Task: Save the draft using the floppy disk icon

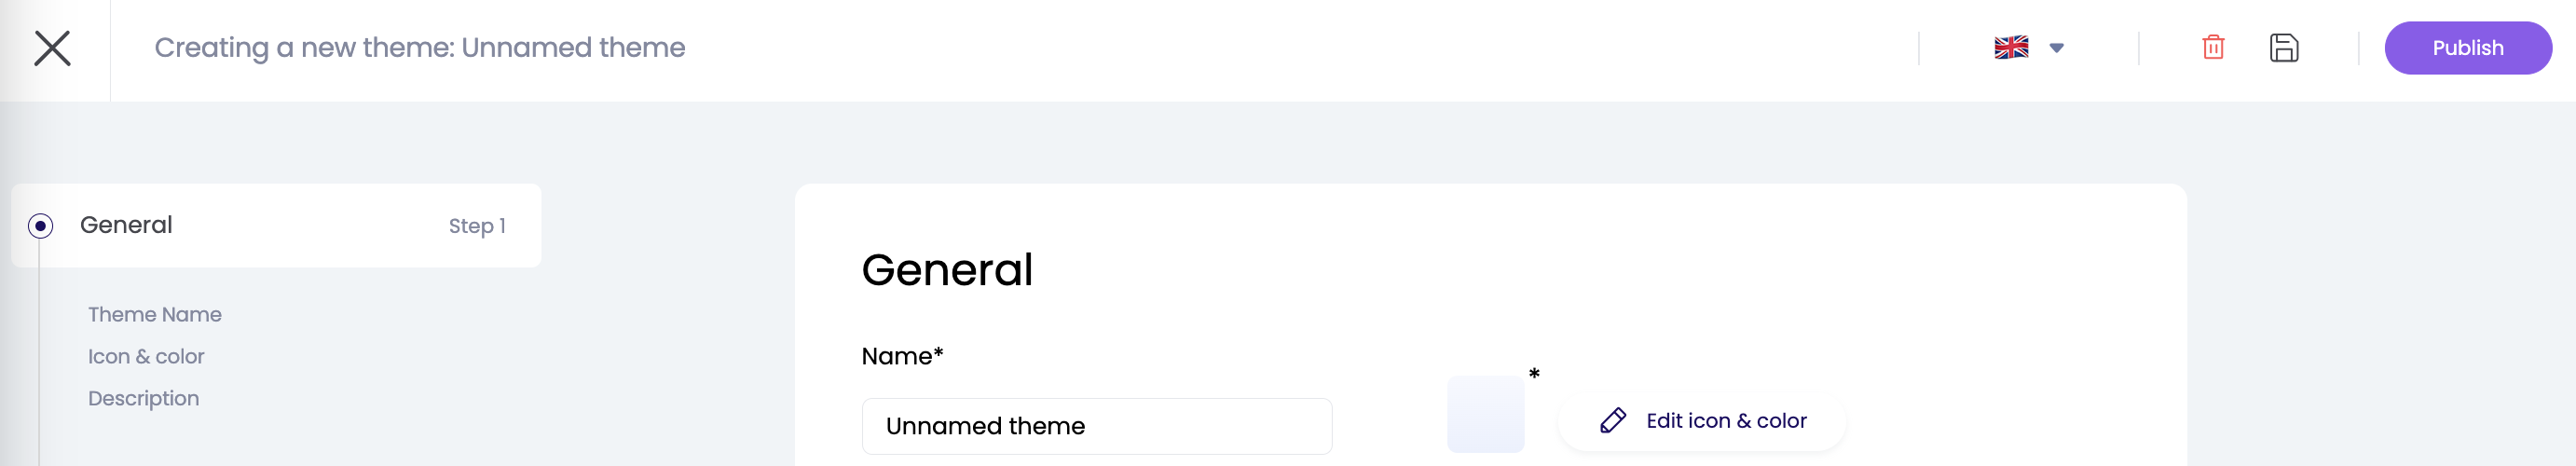Action: tap(2283, 48)
